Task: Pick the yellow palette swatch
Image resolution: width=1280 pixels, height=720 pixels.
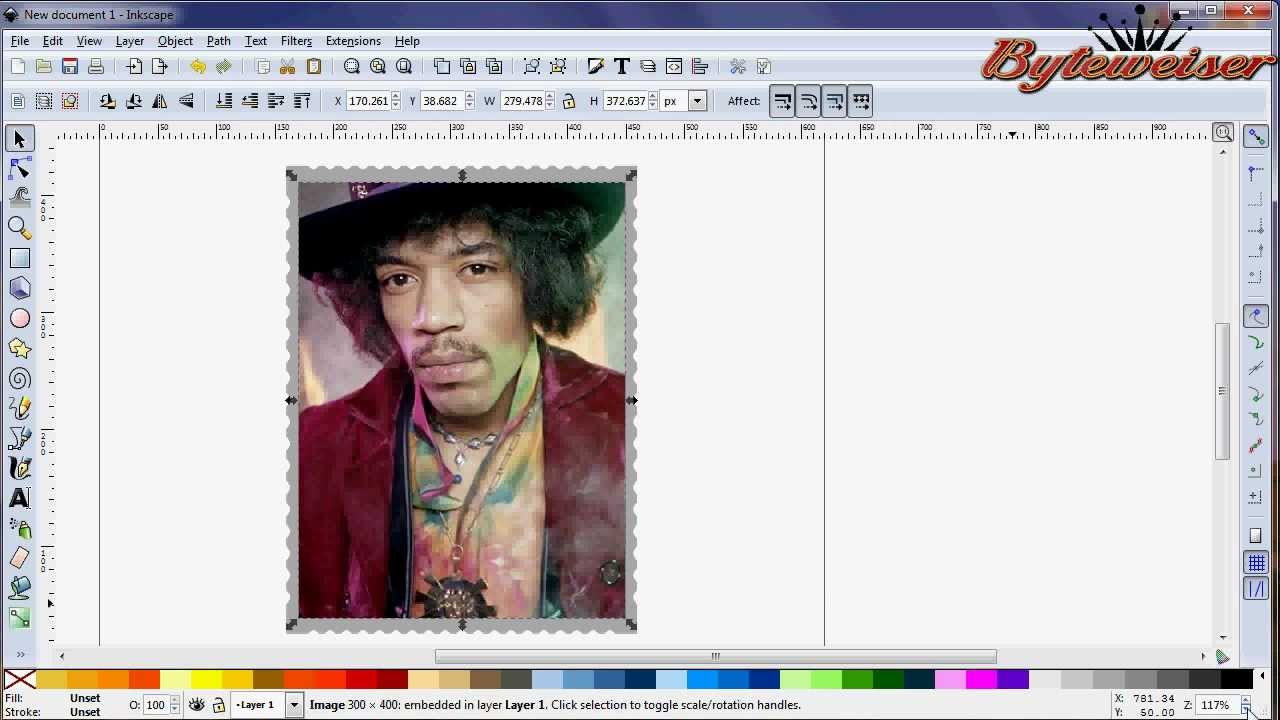Action: click(206, 680)
